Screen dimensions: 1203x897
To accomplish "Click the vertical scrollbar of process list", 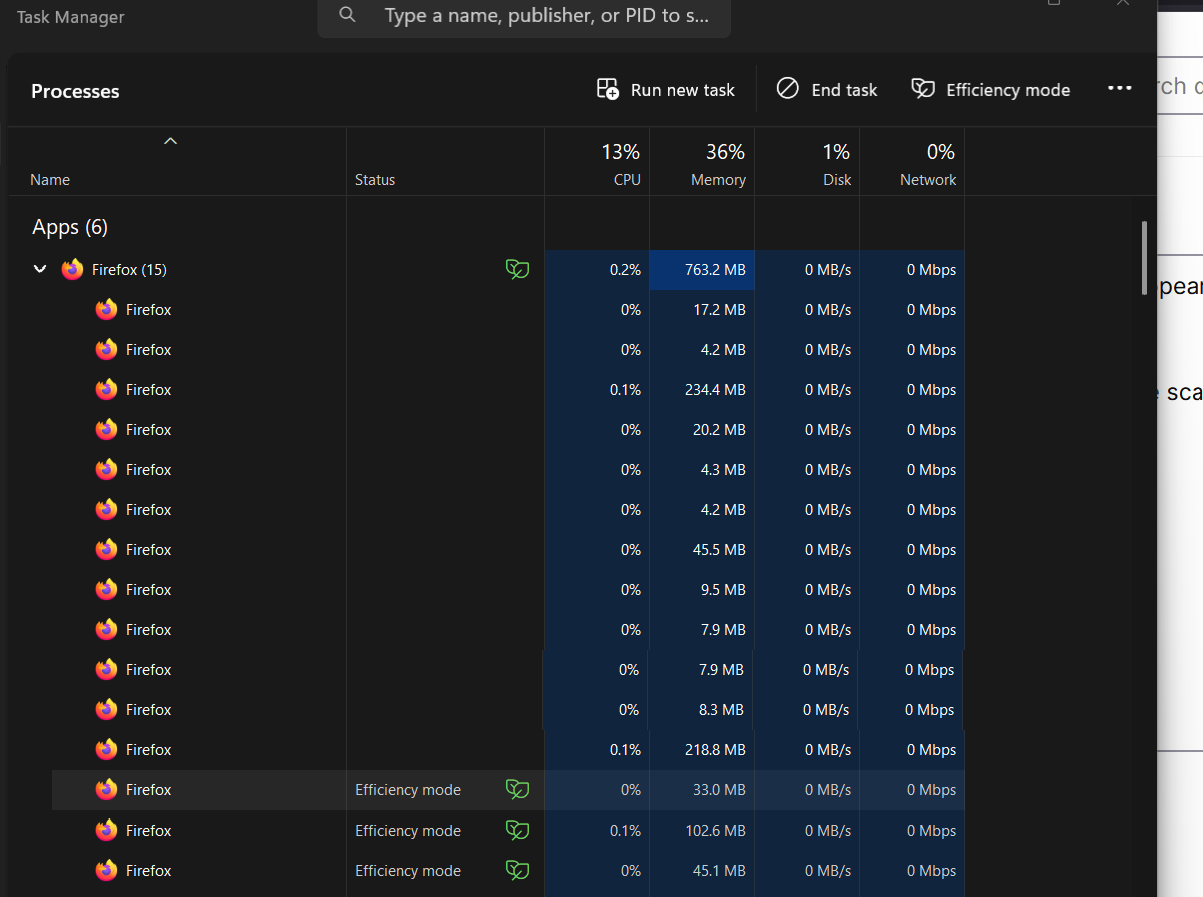I will click(1145, 258).
